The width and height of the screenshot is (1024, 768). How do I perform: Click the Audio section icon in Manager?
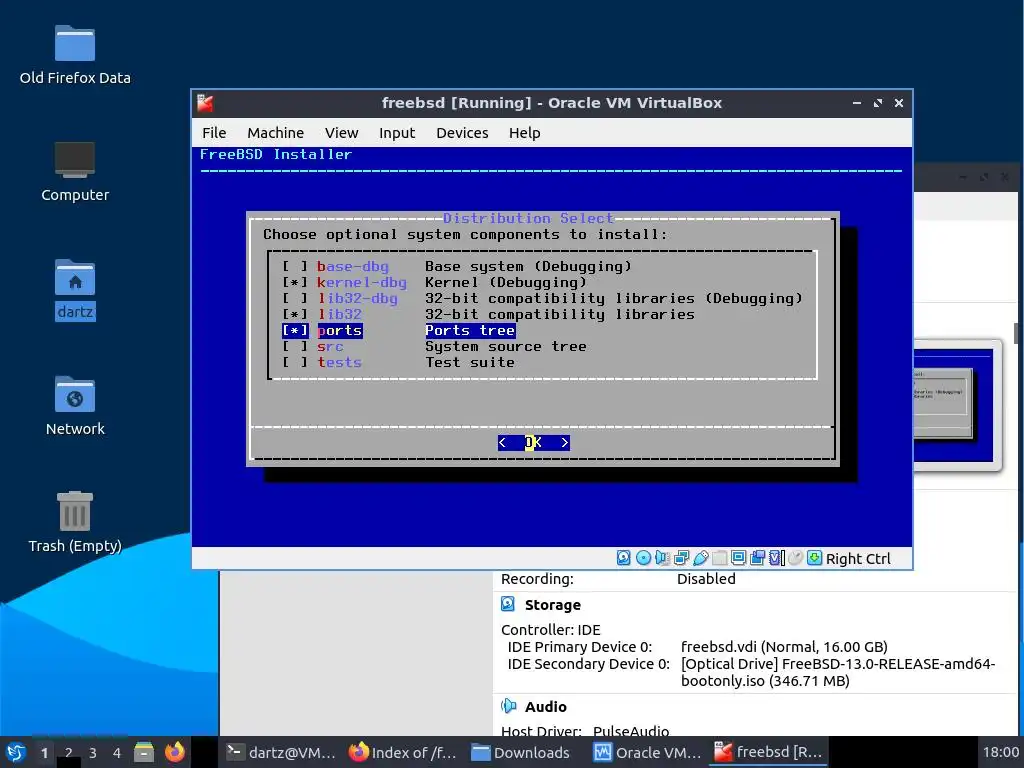coord(508,707)
